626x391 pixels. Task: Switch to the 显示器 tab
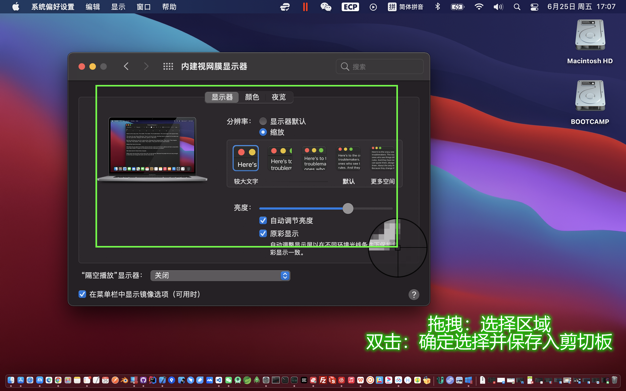click(222, 97)
